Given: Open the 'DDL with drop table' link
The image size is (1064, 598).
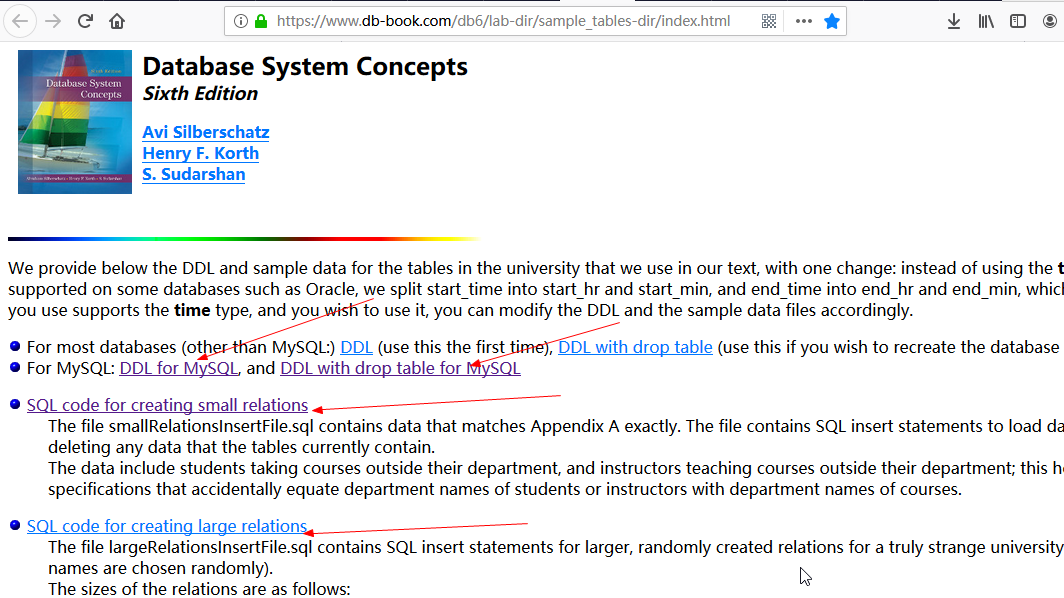Looking at the screenshot, I should pyautogui.click(x=635, y=347).
